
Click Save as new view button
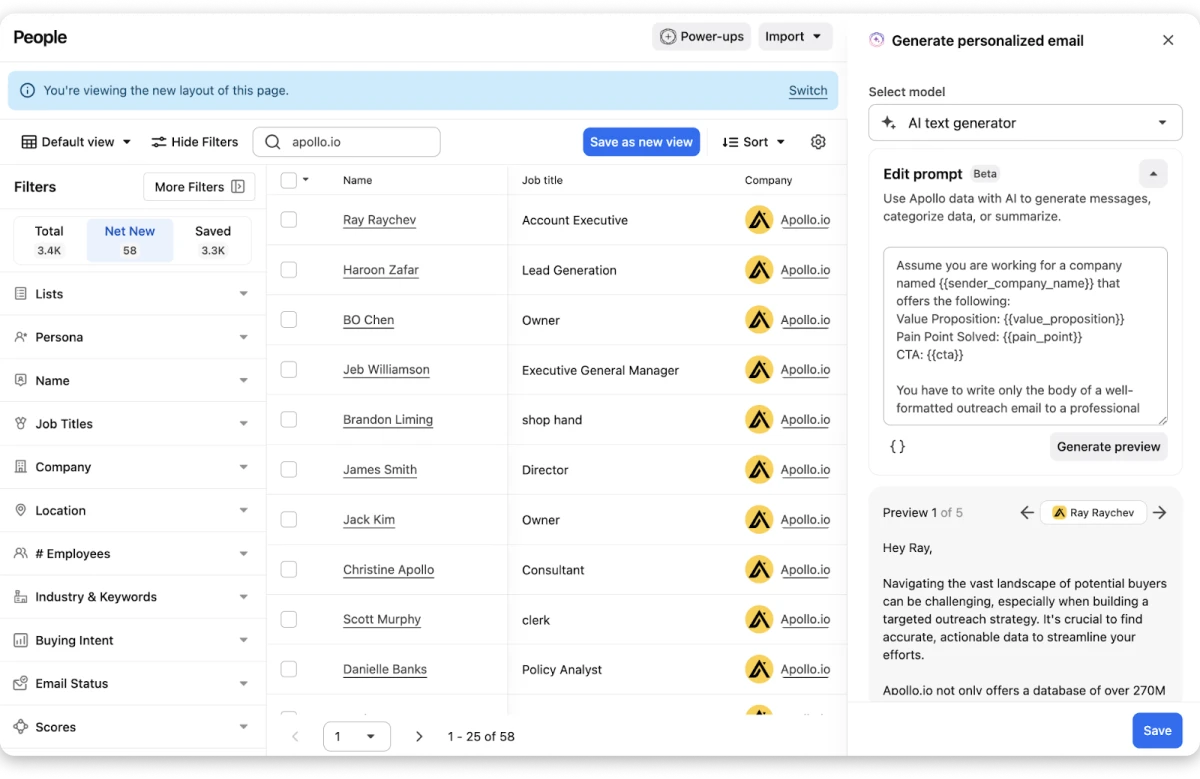pyautogui.click(x=641, y=142)
